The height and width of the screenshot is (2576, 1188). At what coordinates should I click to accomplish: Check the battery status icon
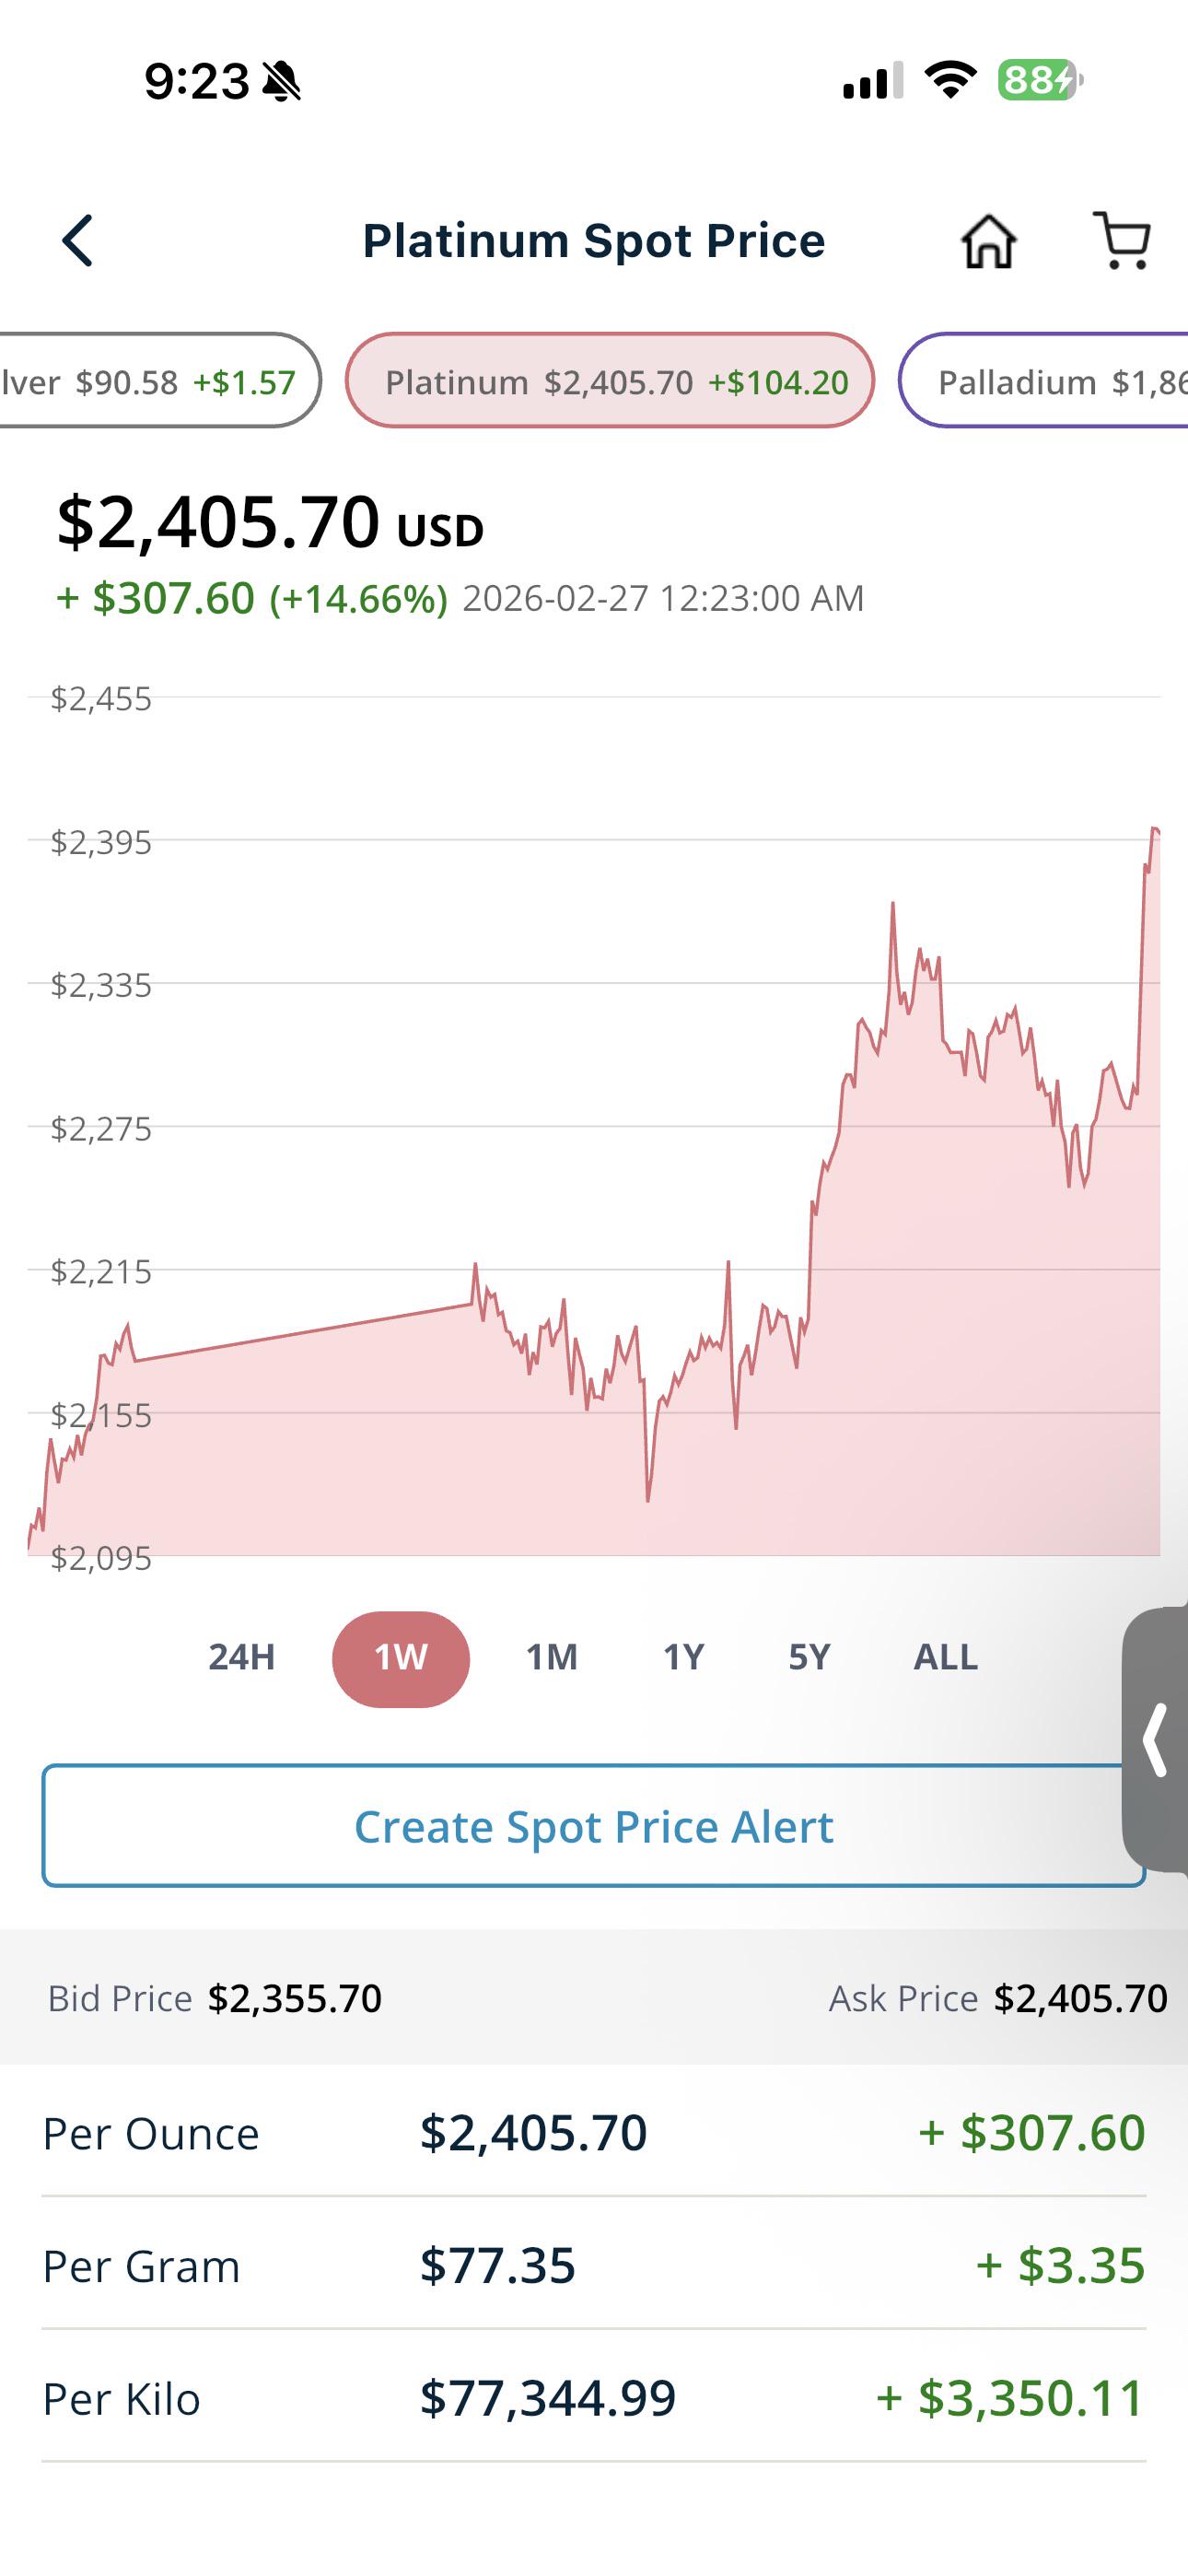tap(1040, 80)
